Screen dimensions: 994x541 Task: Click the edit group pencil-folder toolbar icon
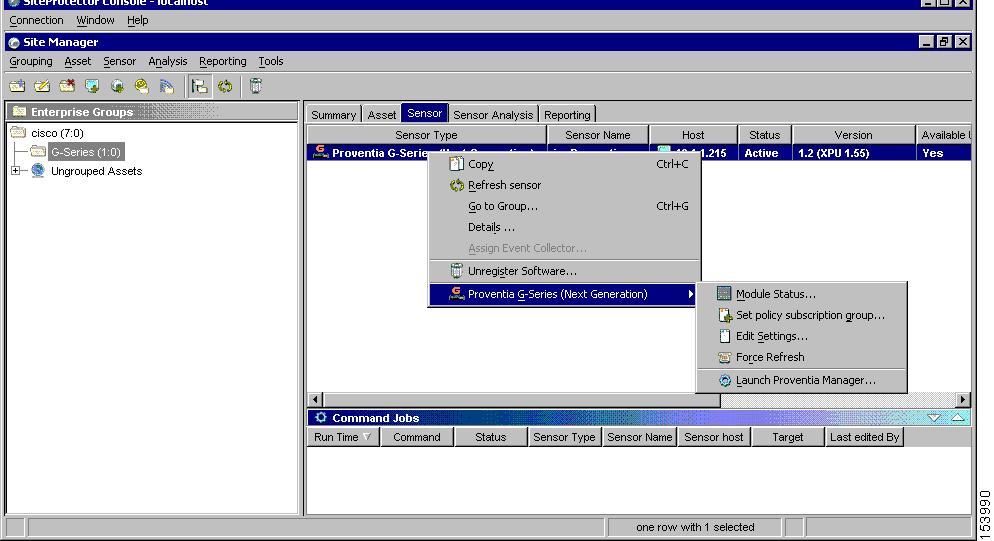point(42,86)
